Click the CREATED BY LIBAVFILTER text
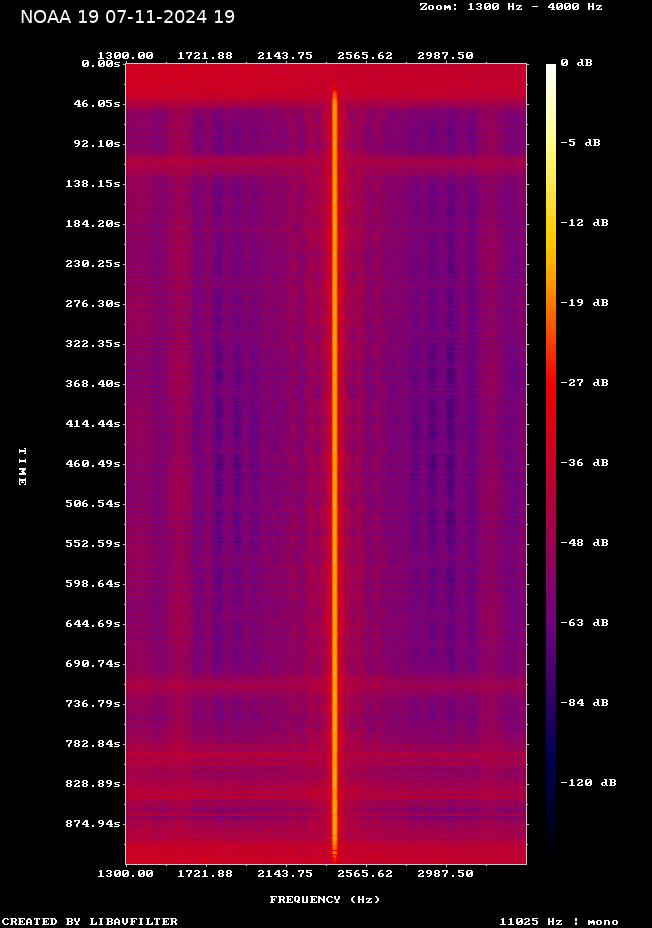This screenshot has height=928, width=652. 90,921
